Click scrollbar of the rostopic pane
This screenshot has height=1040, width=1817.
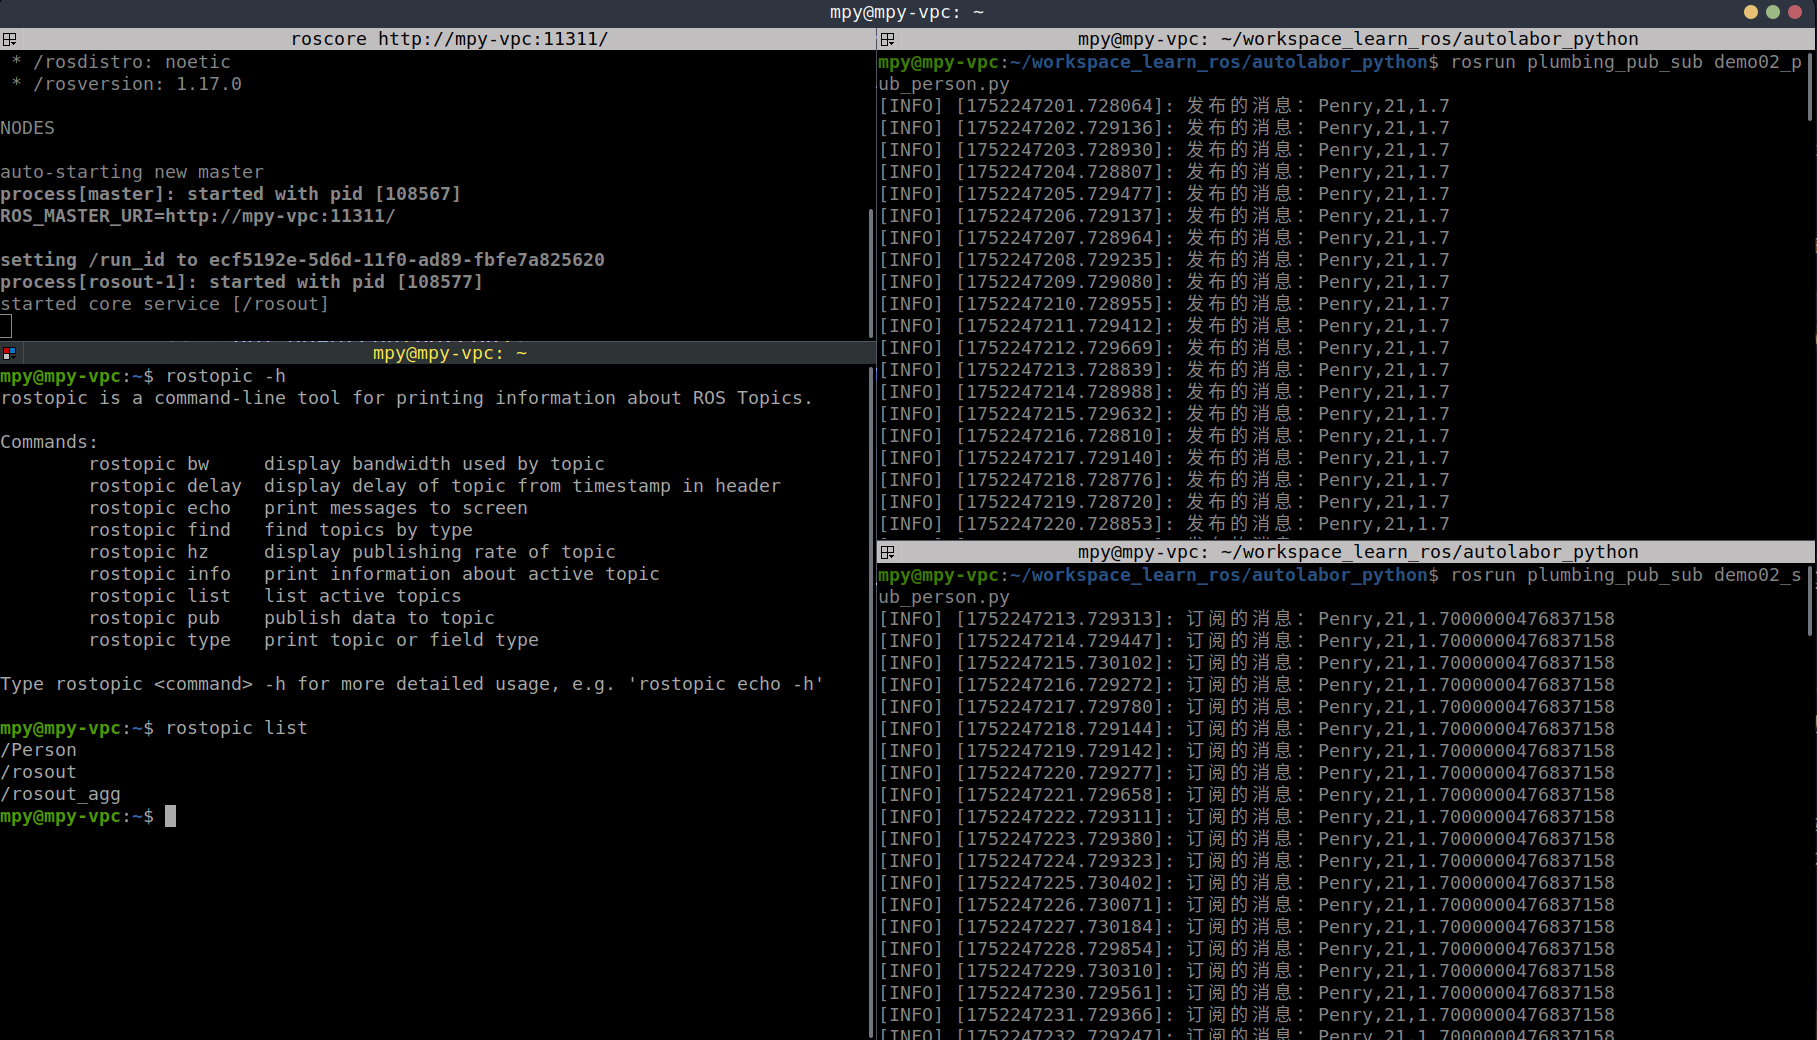[x=871, y=700]
